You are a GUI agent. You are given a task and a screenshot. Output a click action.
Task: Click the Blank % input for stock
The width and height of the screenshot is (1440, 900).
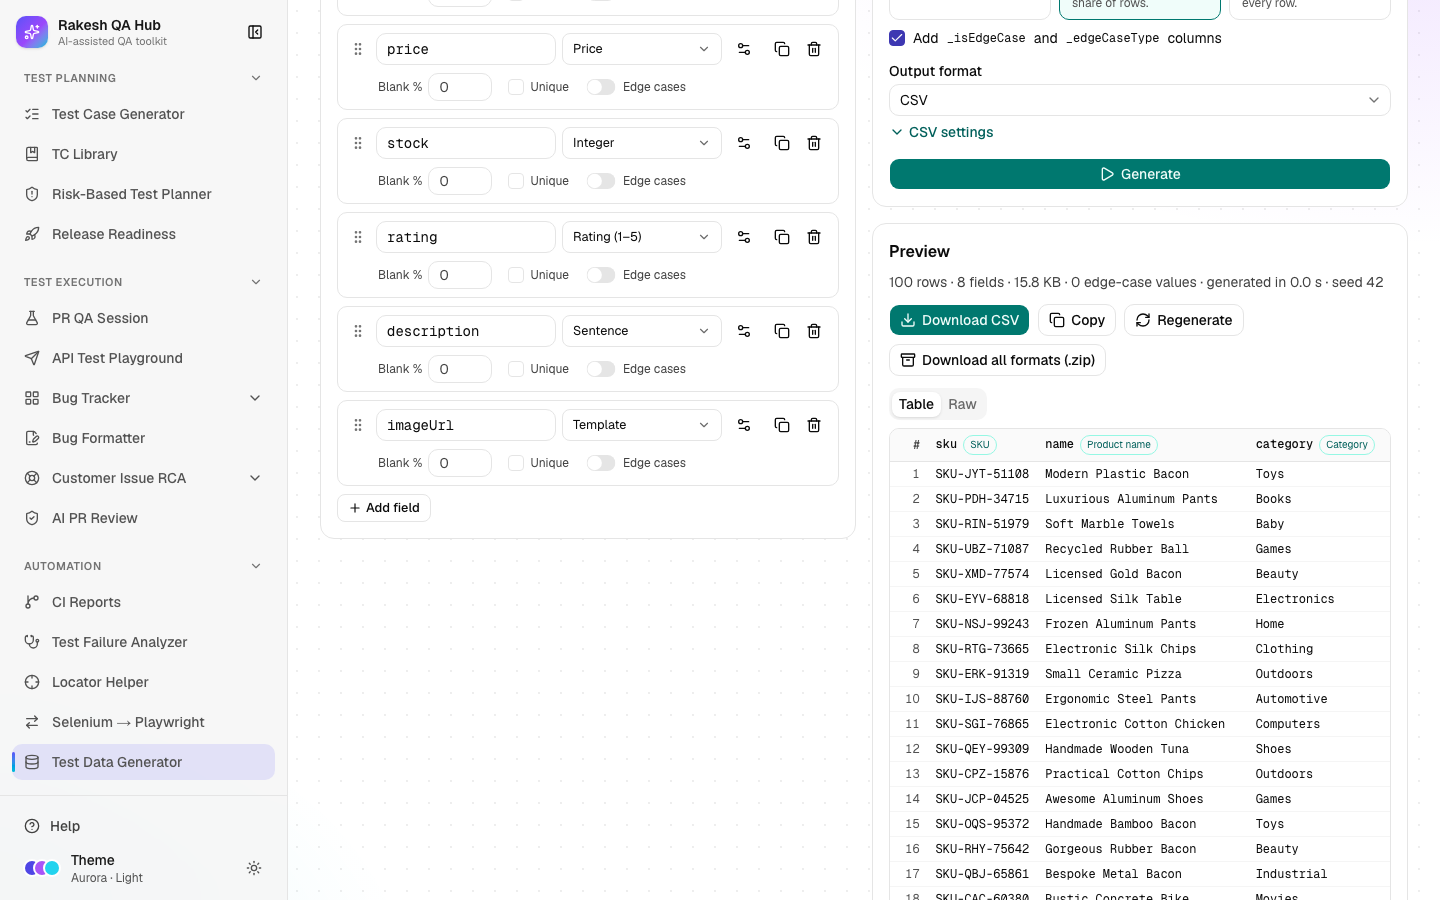pyautogui.click(x=460, y=181)
